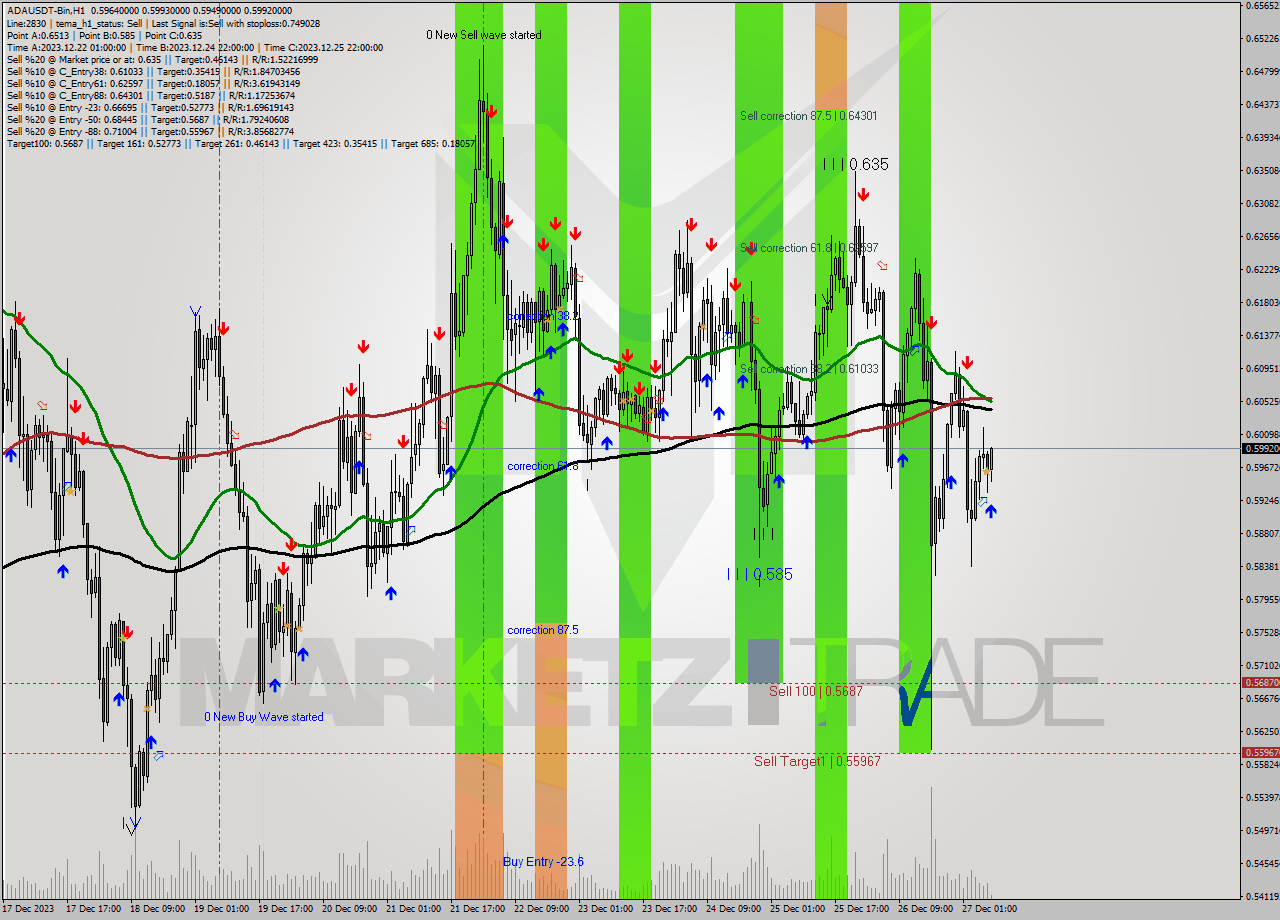Click the 'Sell %10 @ C_Entry88: 0.64301' line
Image resolution: width=1280 pixels, height=920 pixels.
[149, 96]
